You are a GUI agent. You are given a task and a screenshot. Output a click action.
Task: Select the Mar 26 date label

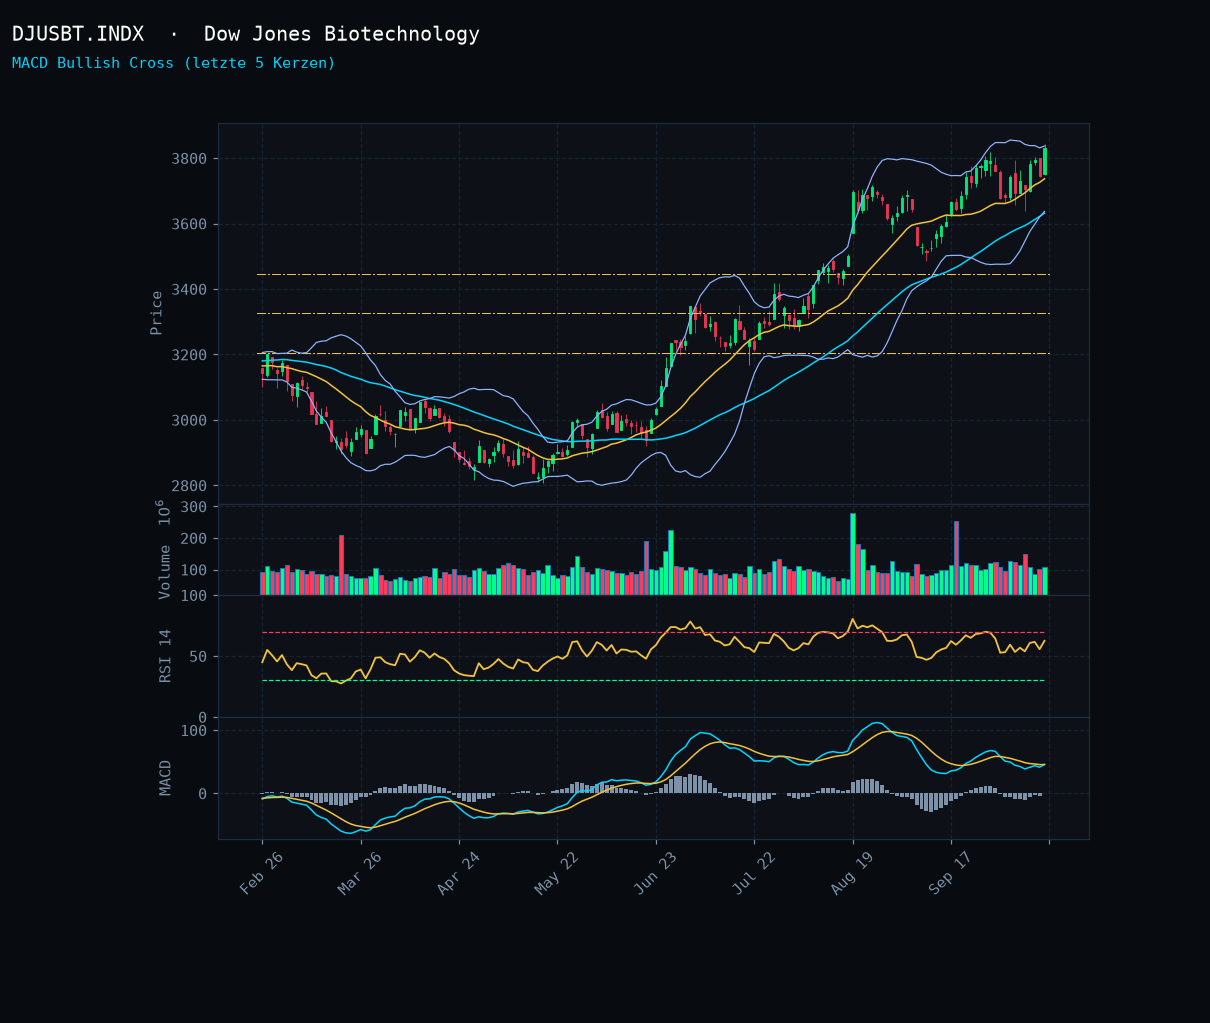point(361,873)
